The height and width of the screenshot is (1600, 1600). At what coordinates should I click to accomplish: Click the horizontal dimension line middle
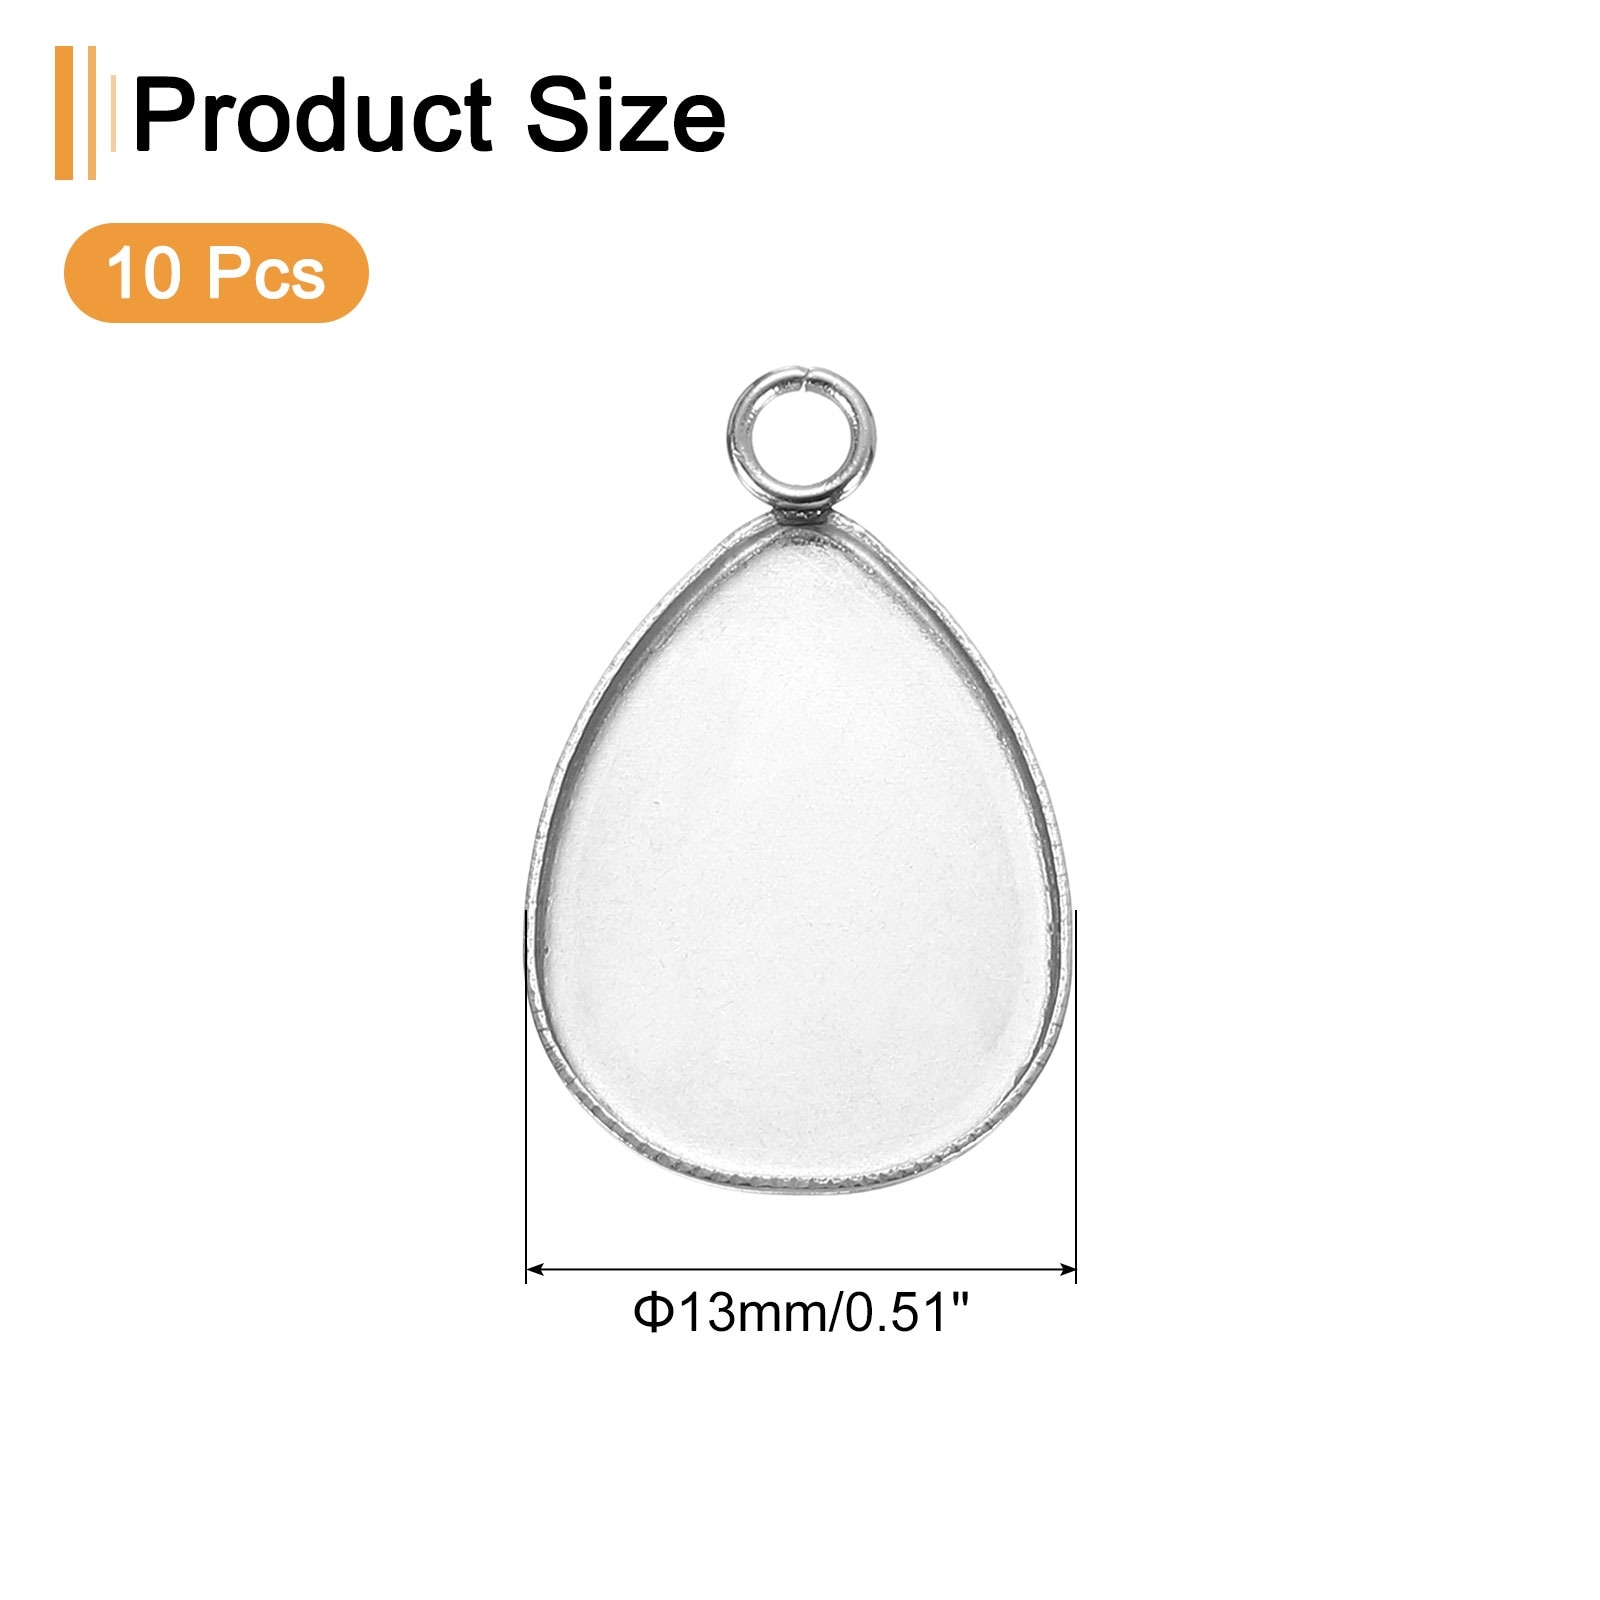coord(801,1269)
